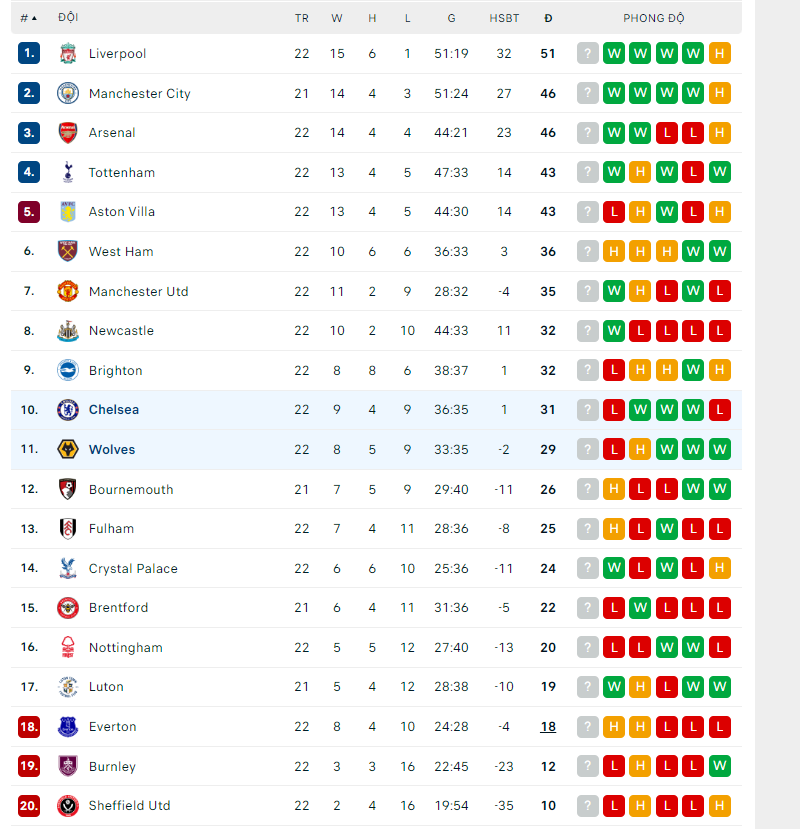
Task: Click the Tottenham cockerel logo
Action: (68, 172)
